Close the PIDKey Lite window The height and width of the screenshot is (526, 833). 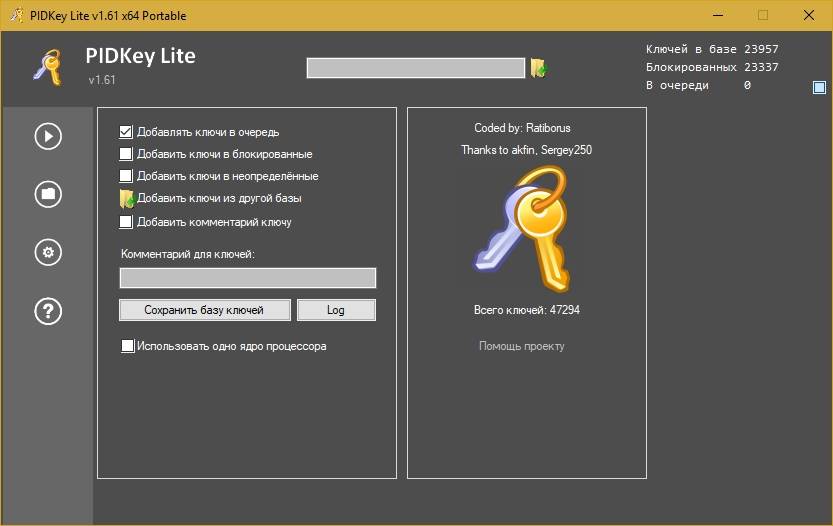[809, 15]
